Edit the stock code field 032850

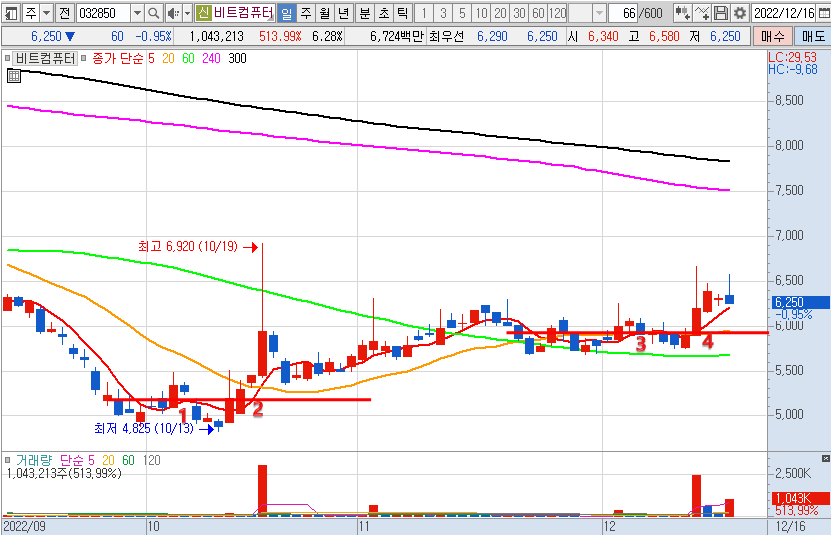104,13
